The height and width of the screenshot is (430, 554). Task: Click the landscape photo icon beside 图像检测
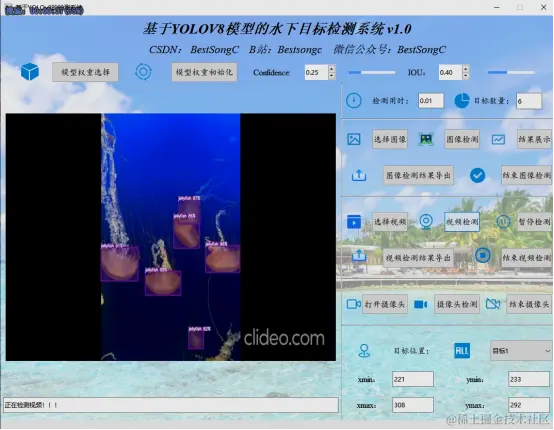pos(426,139)
